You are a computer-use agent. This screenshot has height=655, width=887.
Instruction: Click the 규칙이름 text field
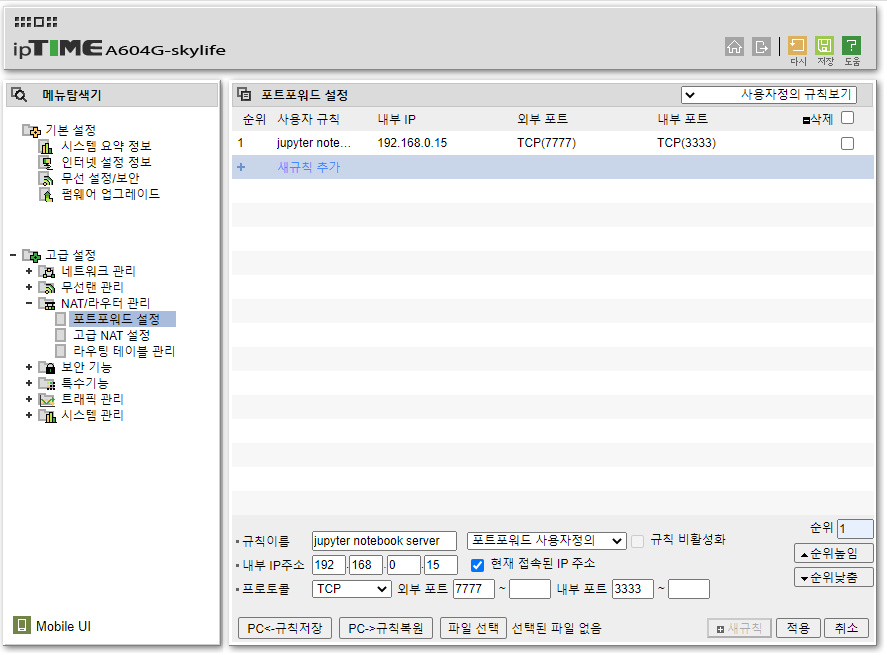(384, 541)
